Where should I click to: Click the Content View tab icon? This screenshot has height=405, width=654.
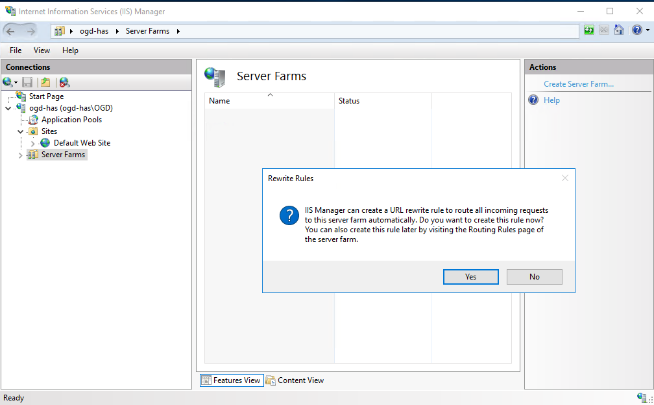[x=271, y=380]
